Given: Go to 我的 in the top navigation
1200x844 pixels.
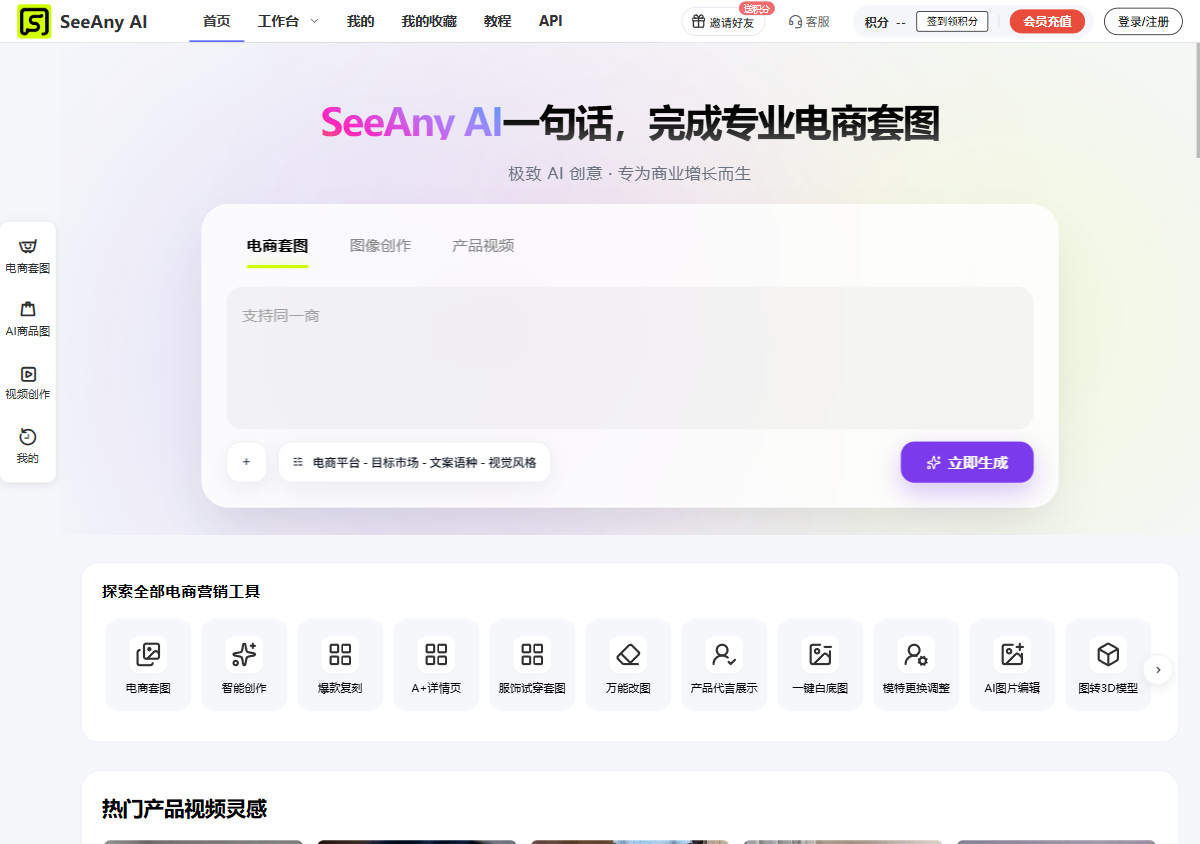Looking at the screenshot, I should click(x=361, y=21).
